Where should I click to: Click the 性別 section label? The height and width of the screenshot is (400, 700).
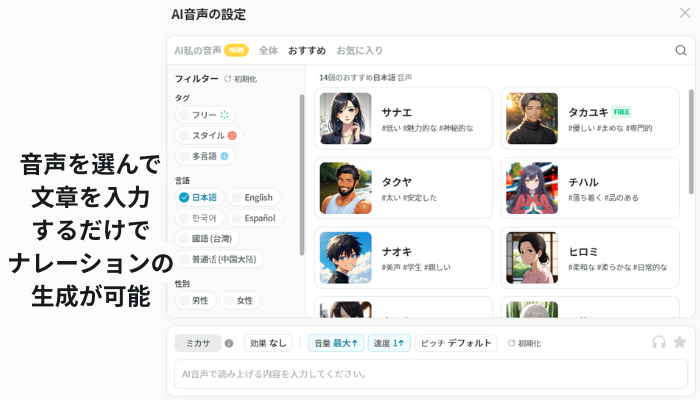[x=182, y=284]
